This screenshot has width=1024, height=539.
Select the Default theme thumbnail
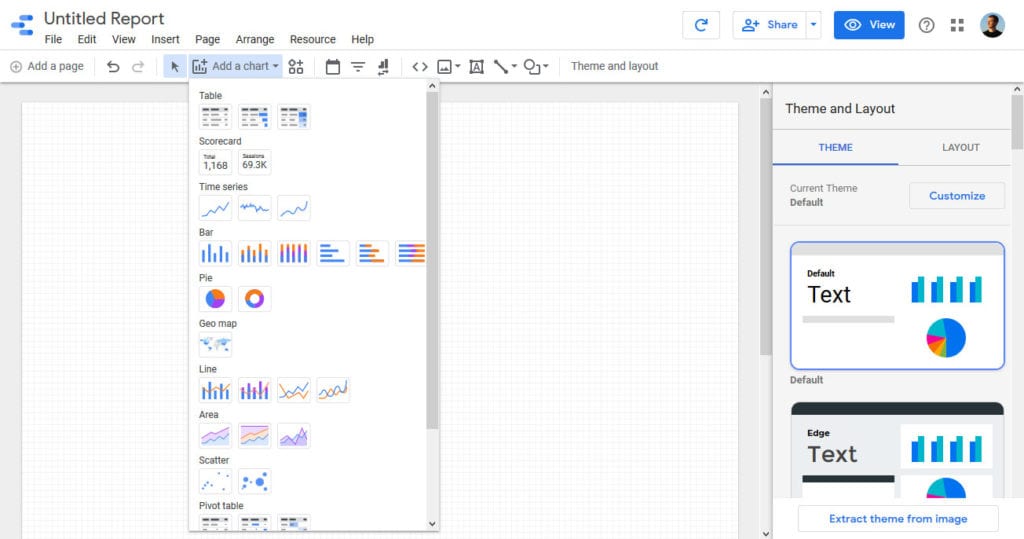coord(897,306)
